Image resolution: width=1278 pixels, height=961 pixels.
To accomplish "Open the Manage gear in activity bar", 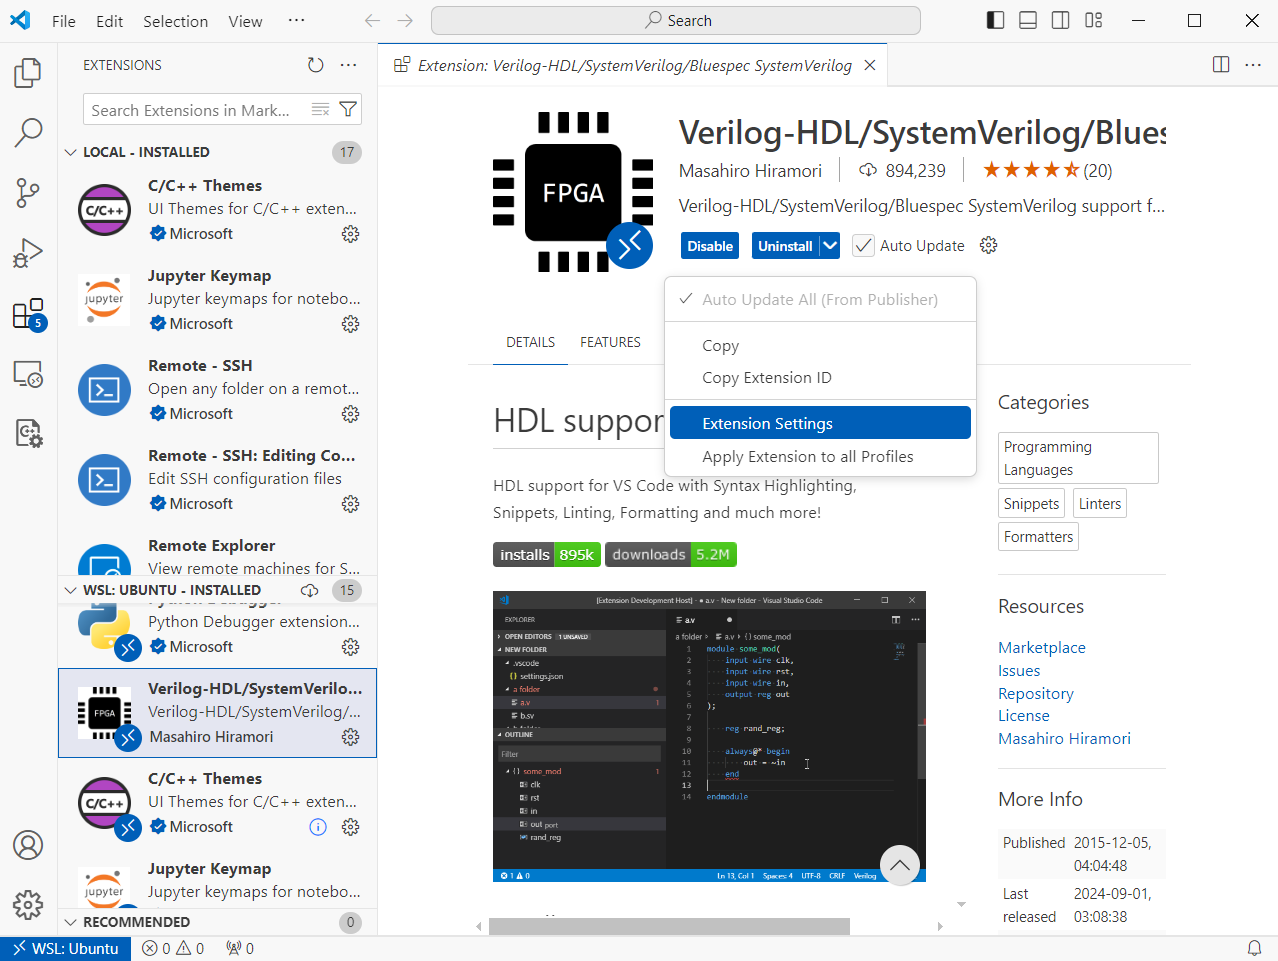I will pyautogui.click(x=28, y=904).
